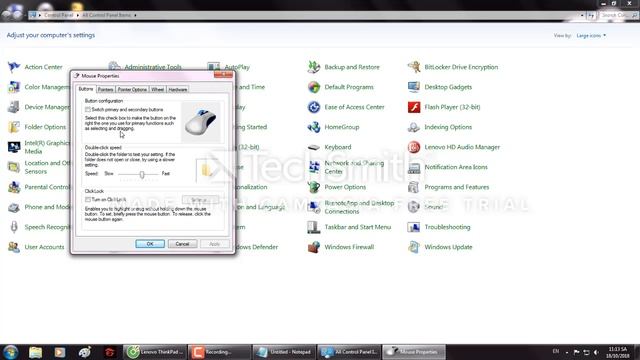
Task: Expand the address bar history dropdown arrow
Action: 582,15
